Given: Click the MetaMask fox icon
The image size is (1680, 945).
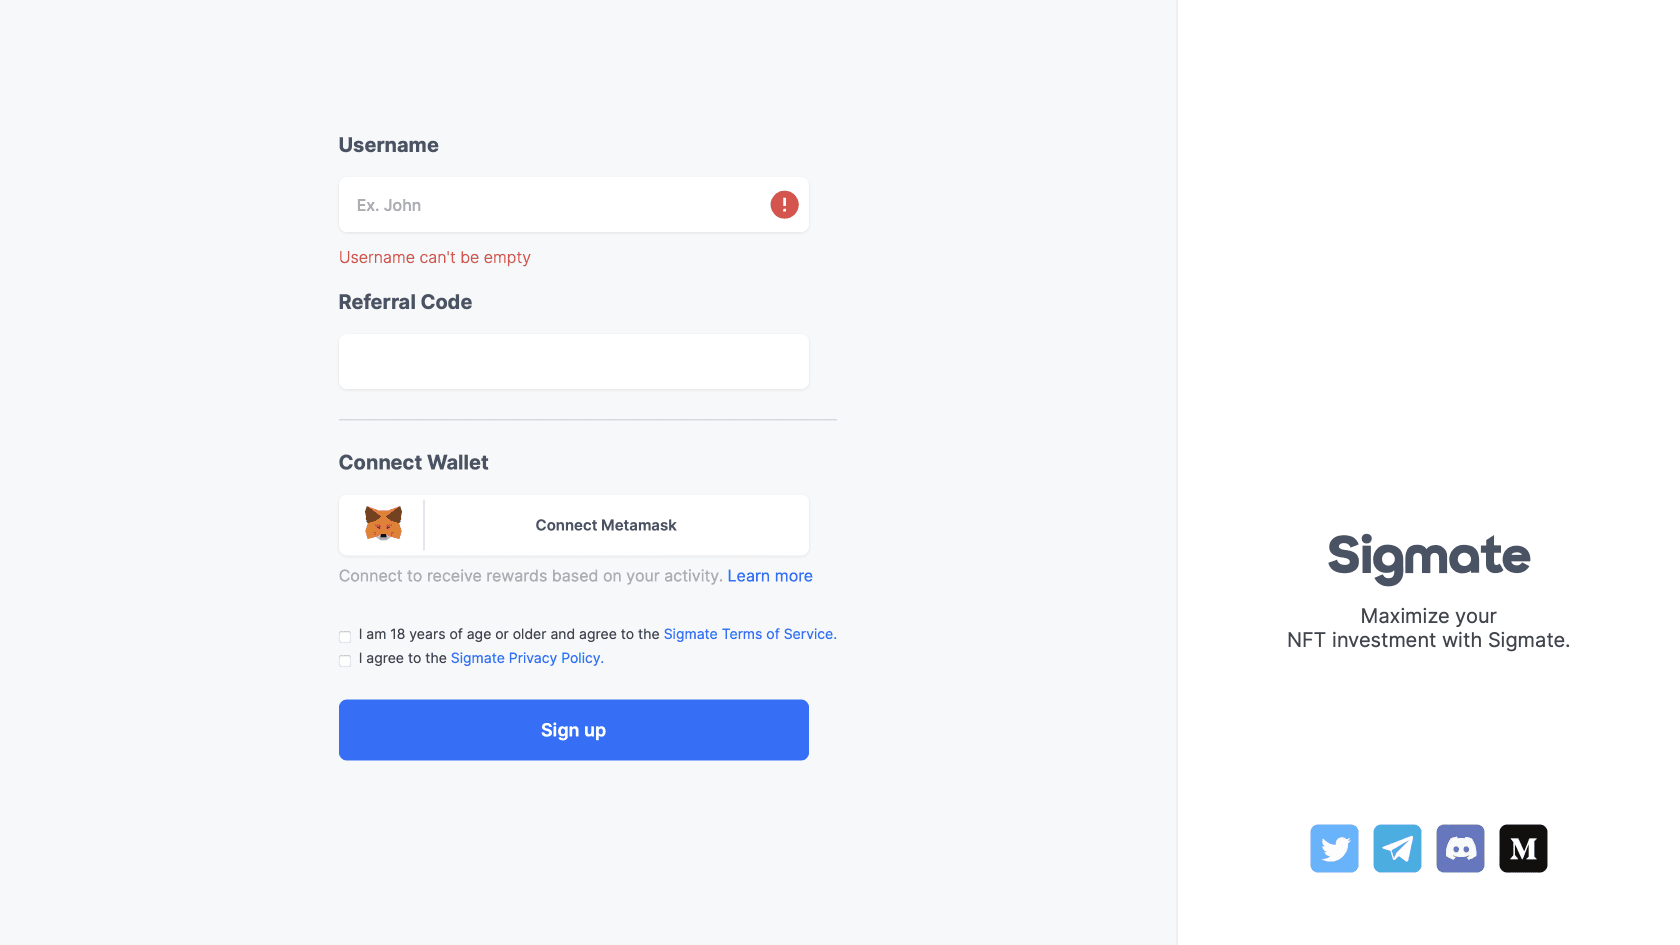Looking at the screenshot, I should pos(383,523).
